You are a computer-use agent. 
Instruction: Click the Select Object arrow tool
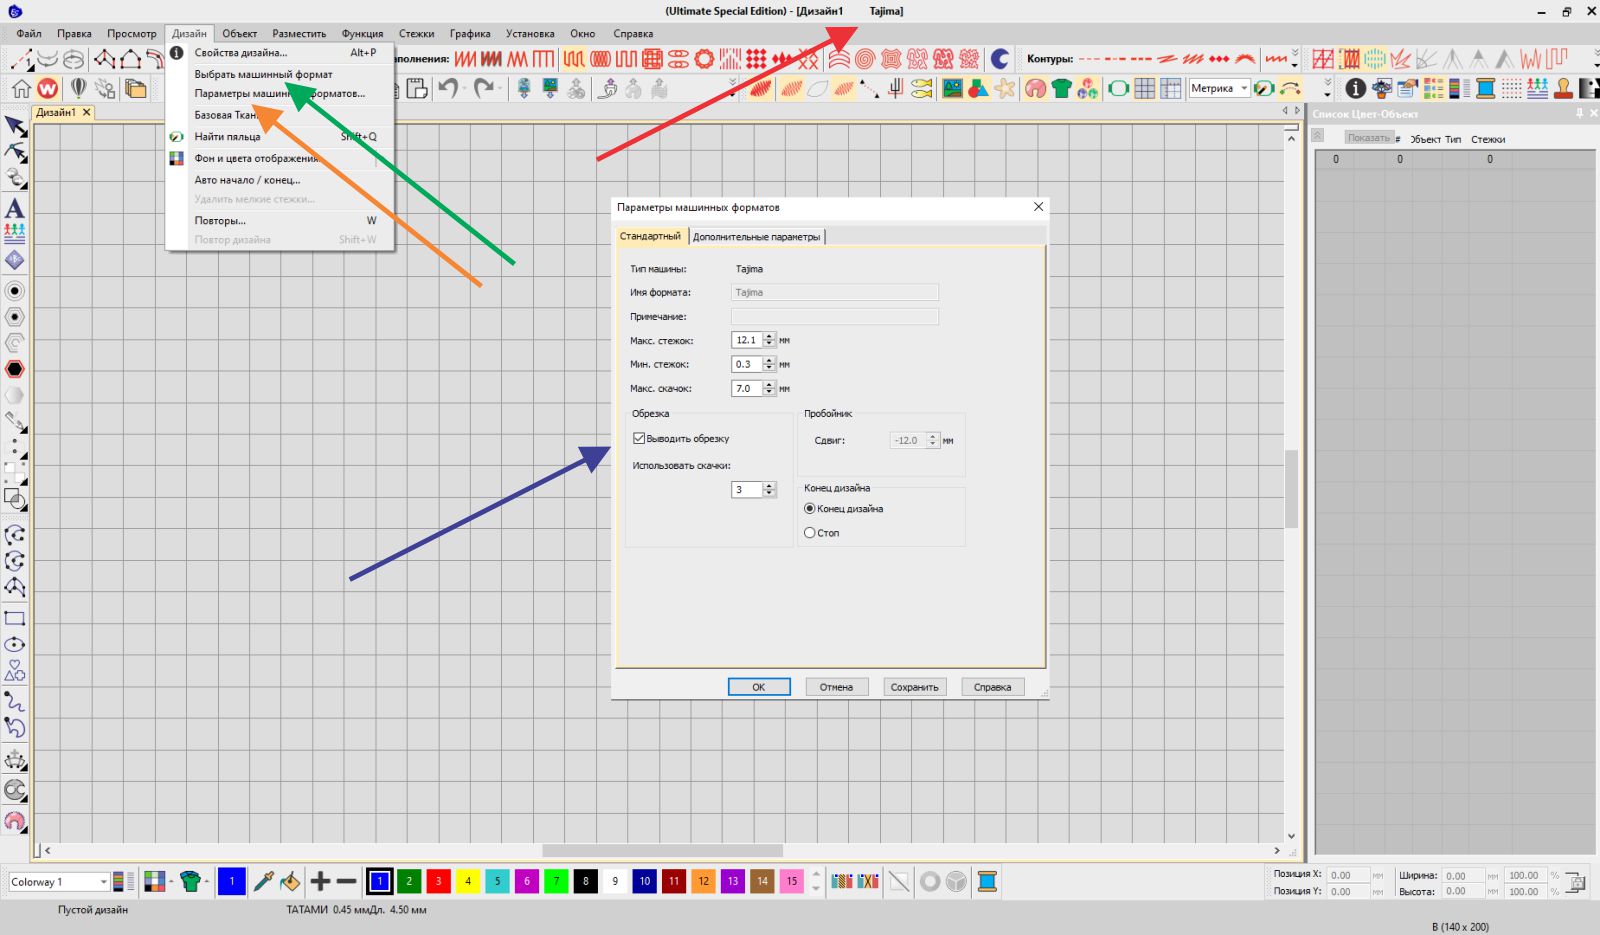point(15,126)
